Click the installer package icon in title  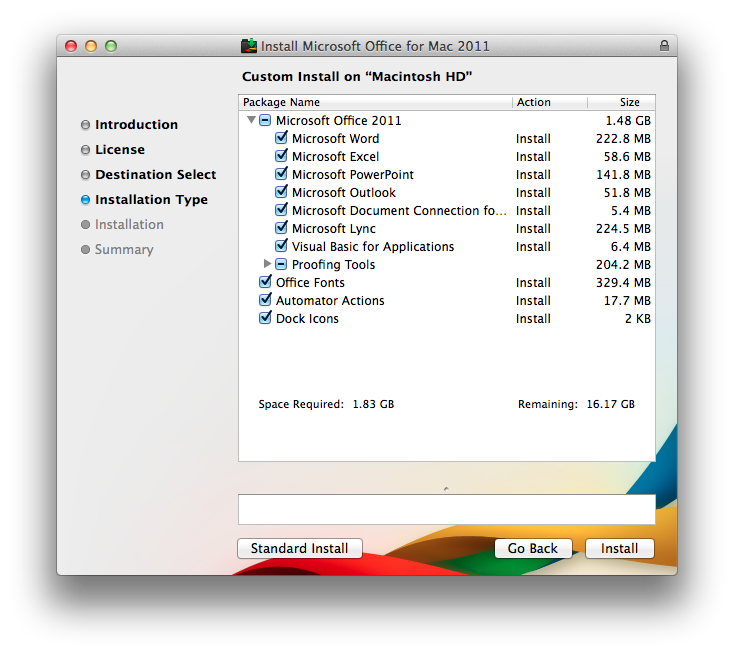point(249,46)
